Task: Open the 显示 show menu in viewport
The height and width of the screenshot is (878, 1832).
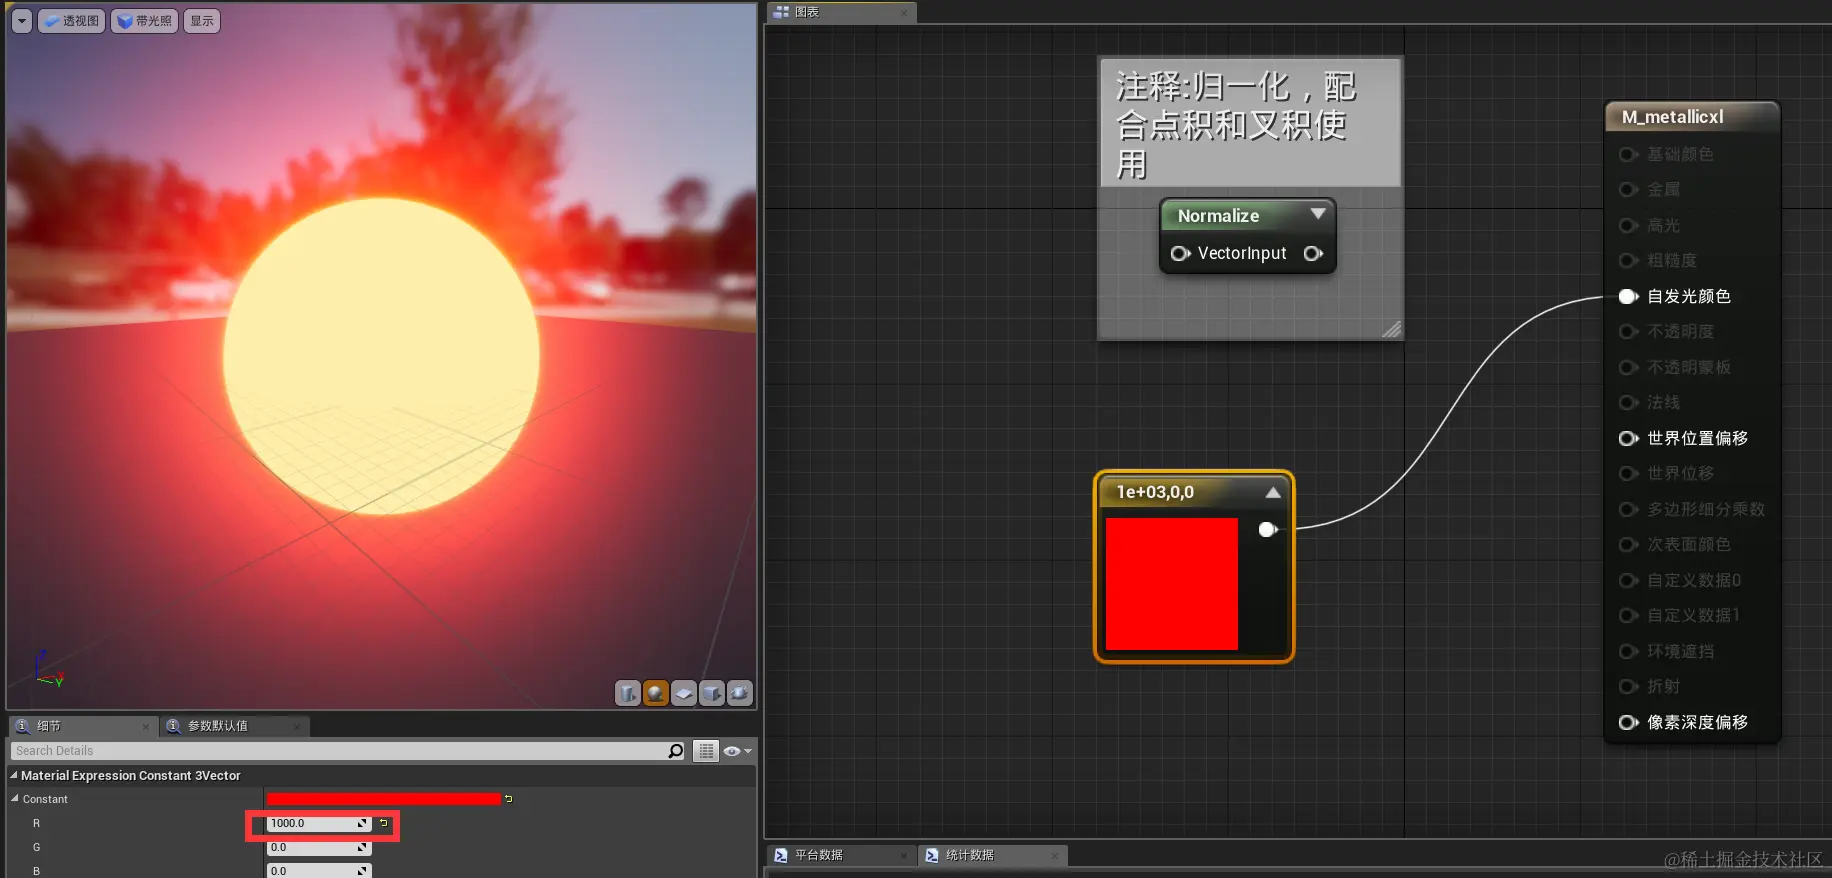Action: pos(202,21)
